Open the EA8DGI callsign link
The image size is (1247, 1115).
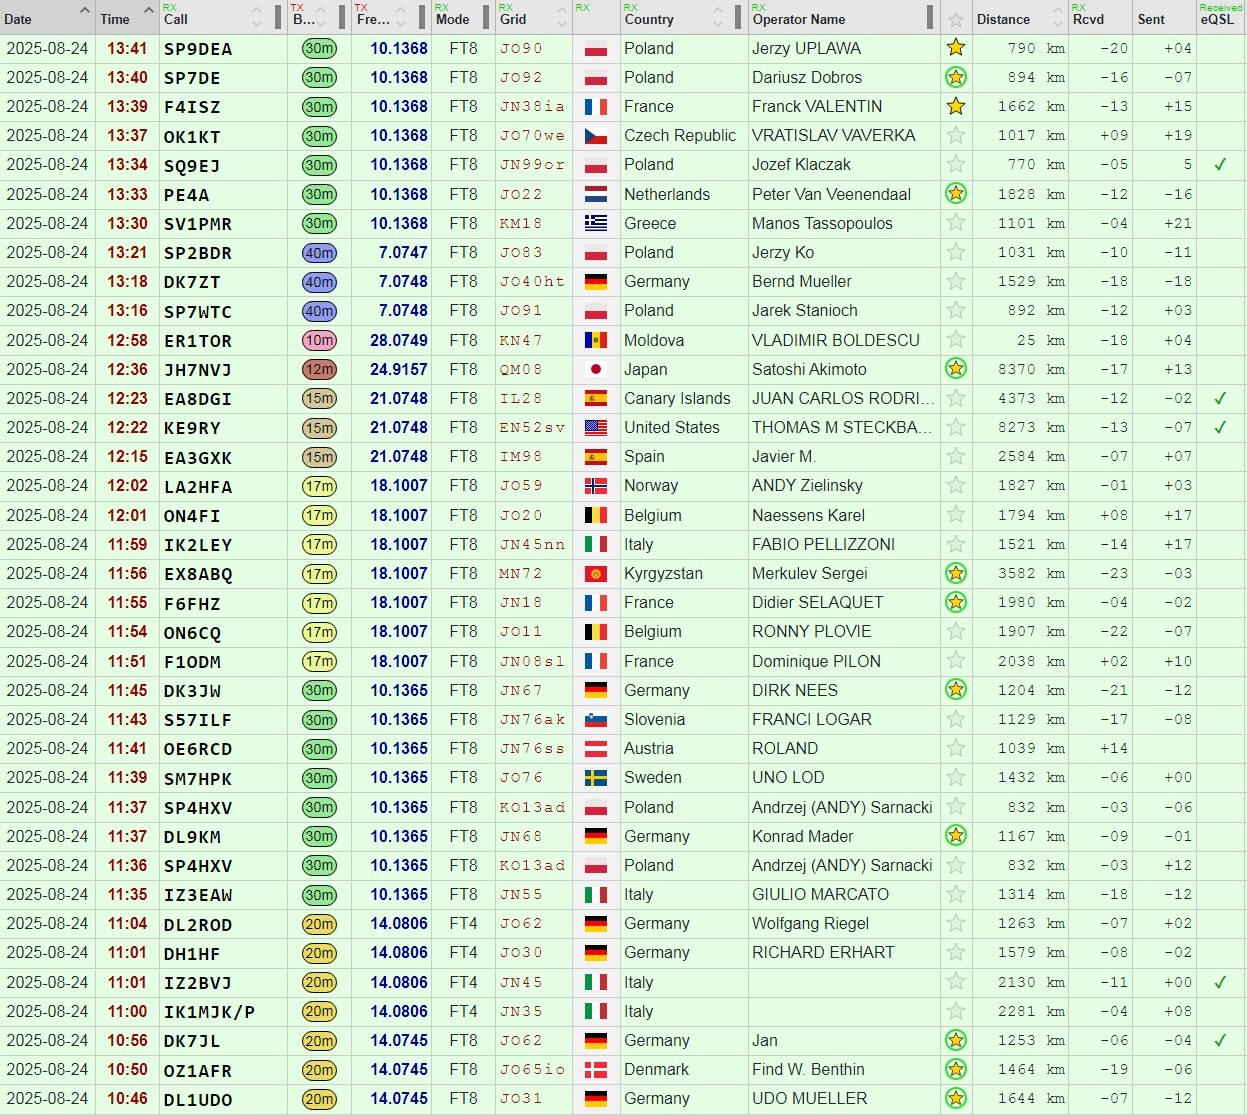tap(198, 399)
